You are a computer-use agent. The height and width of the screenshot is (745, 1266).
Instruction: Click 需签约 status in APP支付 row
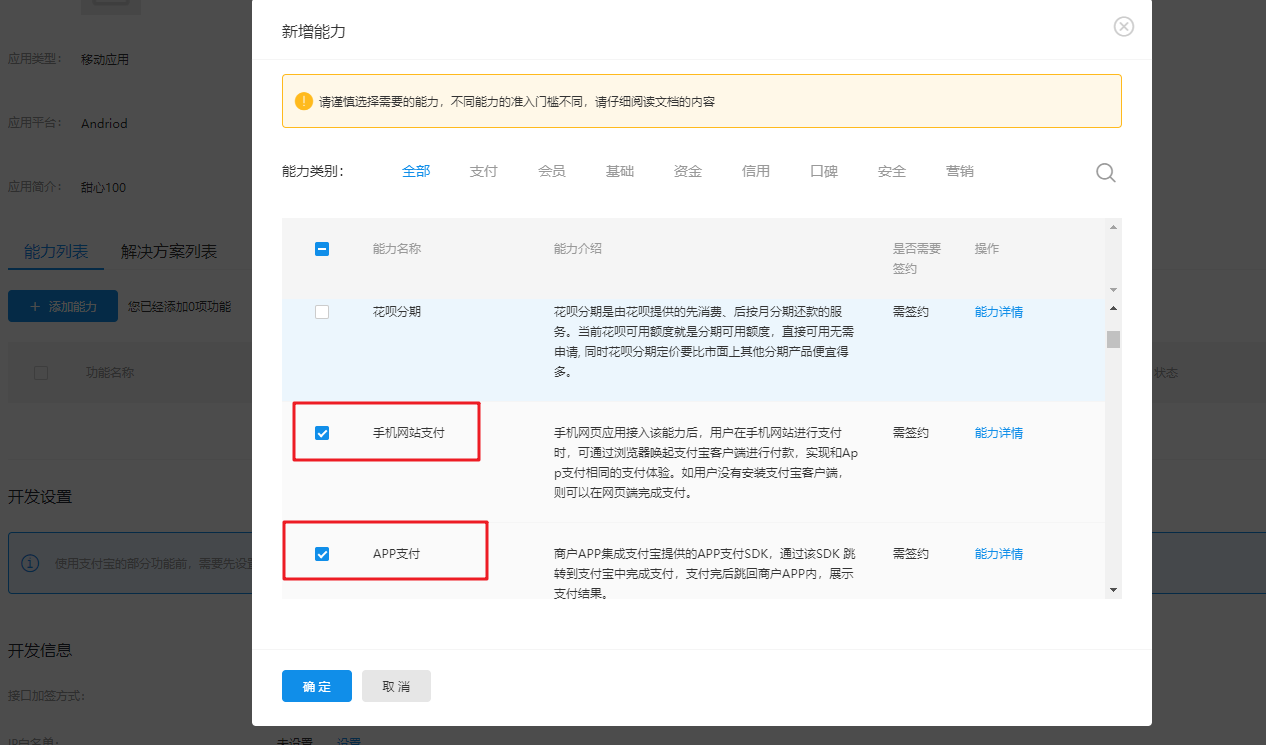[x=911, y=554]
